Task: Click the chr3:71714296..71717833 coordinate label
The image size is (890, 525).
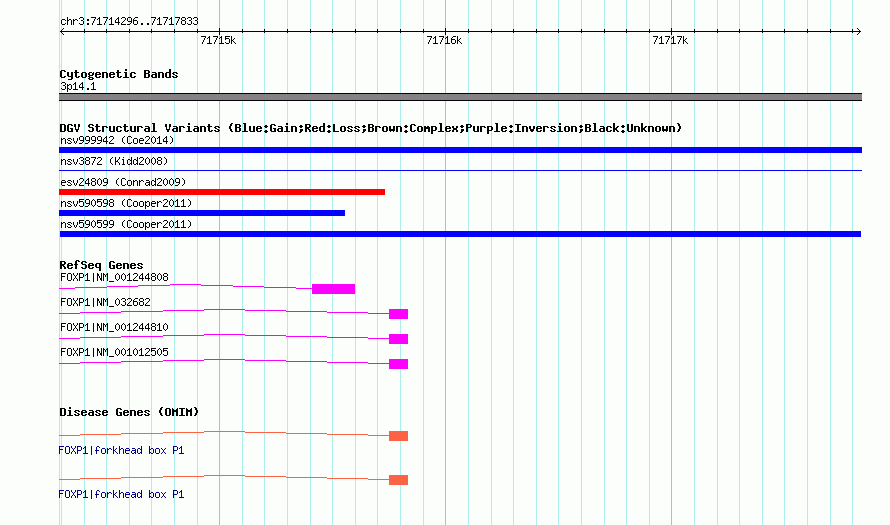Action: [x=129, y=22]
